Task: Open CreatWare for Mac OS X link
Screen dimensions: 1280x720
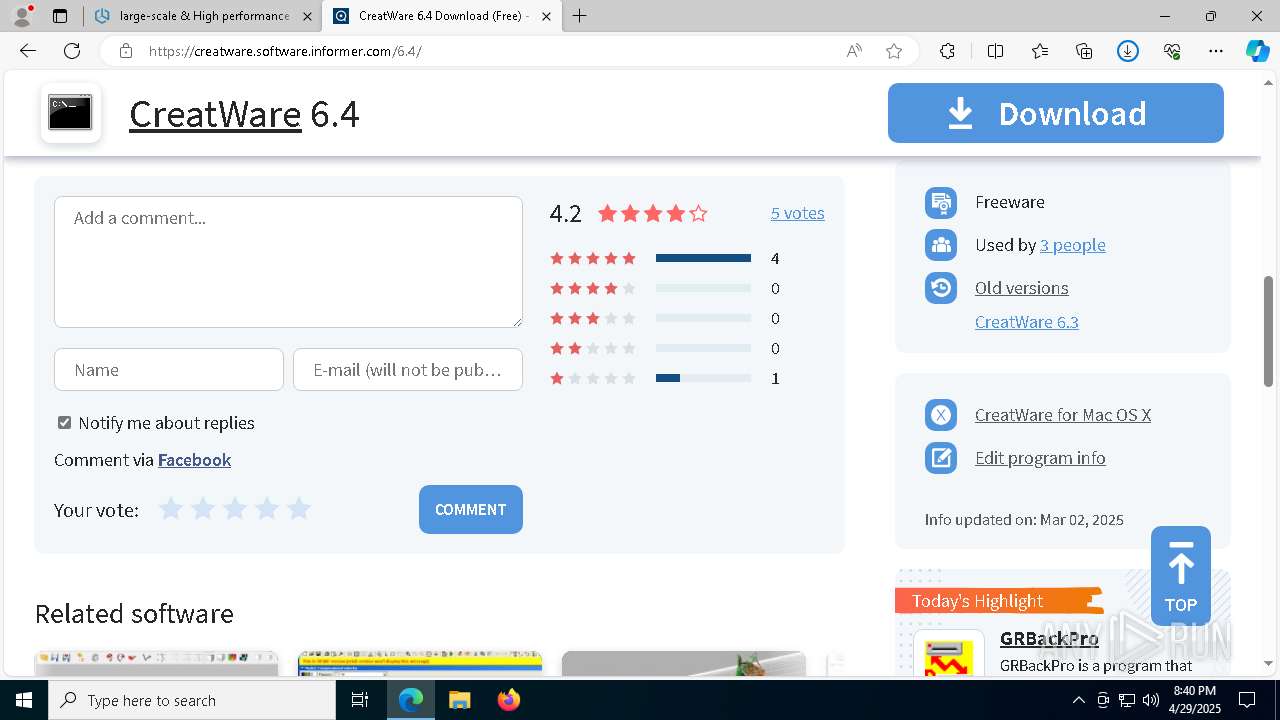Action: (x=1063, y=415)
